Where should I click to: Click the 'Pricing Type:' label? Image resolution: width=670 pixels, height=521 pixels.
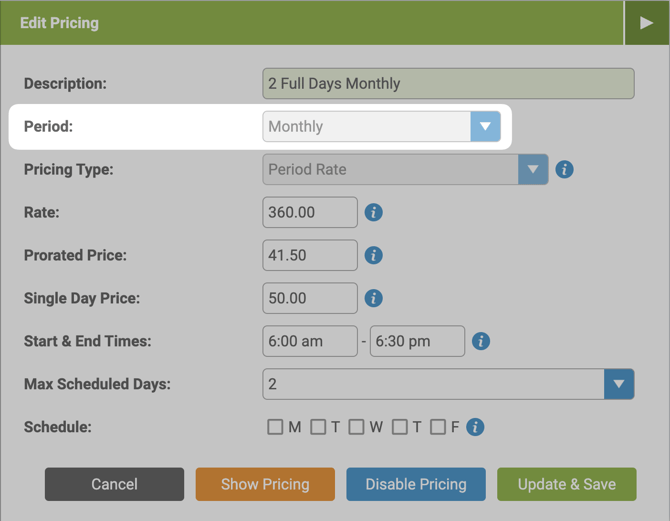[x=69, y=170]
